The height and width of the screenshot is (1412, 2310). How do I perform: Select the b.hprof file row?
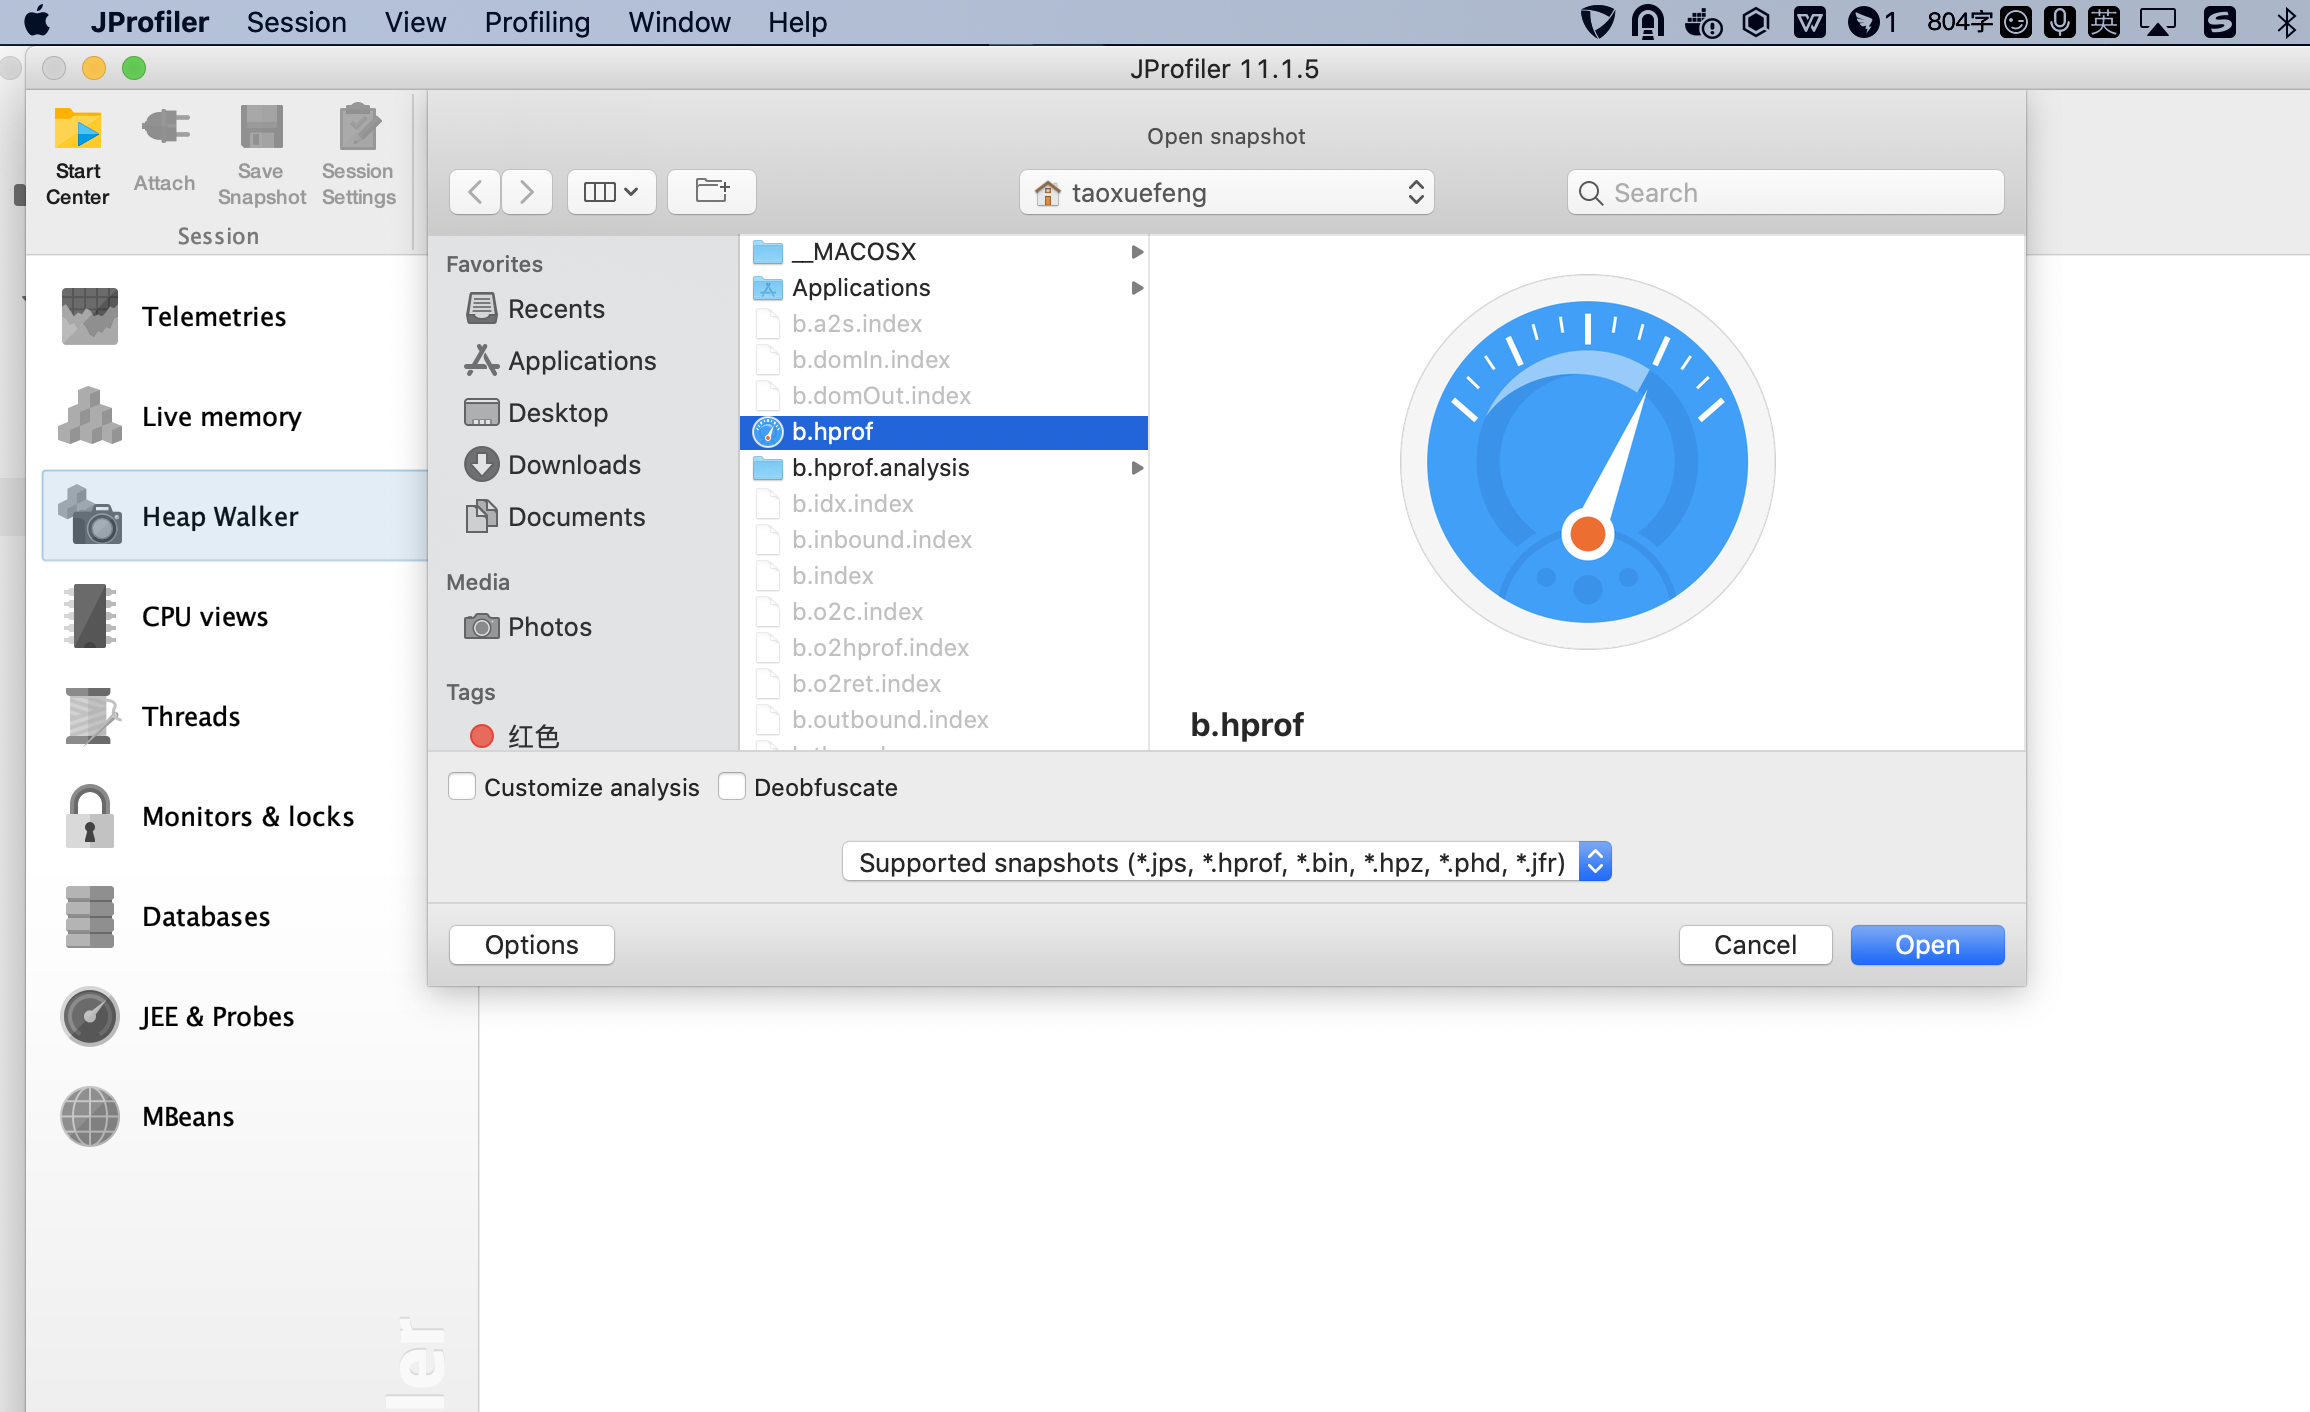(x=944, y=432)
